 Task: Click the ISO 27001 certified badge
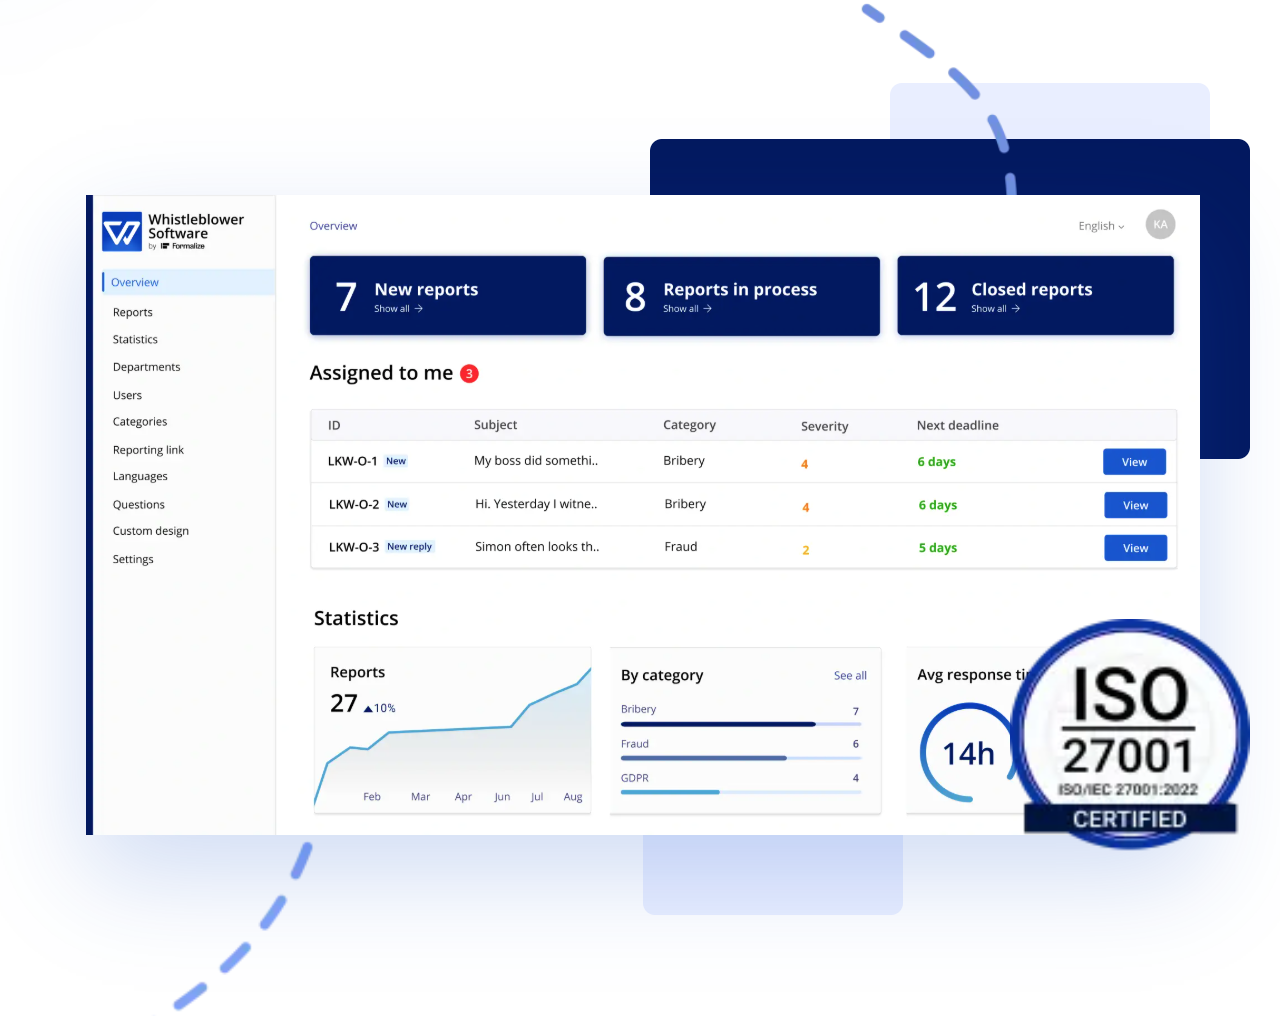pyautogui.click(x=1129, y=735)
